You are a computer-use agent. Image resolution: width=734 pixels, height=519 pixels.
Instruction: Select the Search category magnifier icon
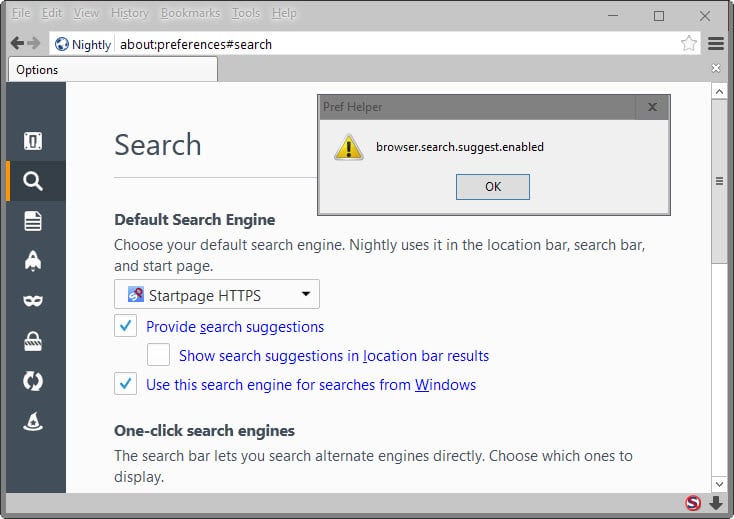pos(33,181)
